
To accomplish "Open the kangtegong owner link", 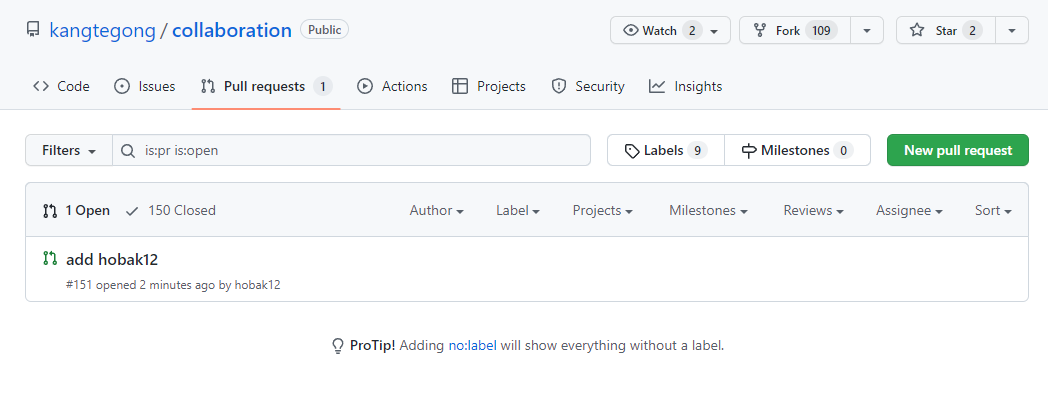I will click(102, 30).
